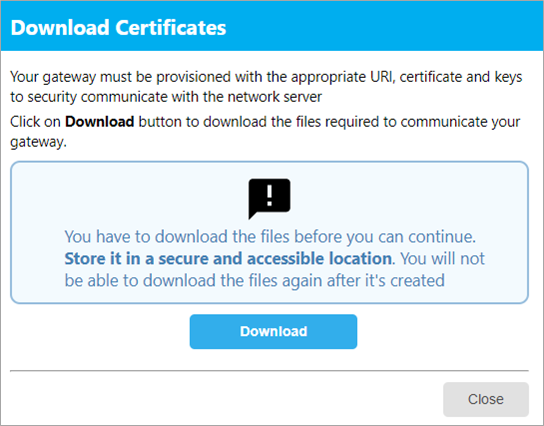Click the word 'gateway.' ending the second paragraph
Image resolution: width=544 pixels, height=426 pixels.
point(38,142)
